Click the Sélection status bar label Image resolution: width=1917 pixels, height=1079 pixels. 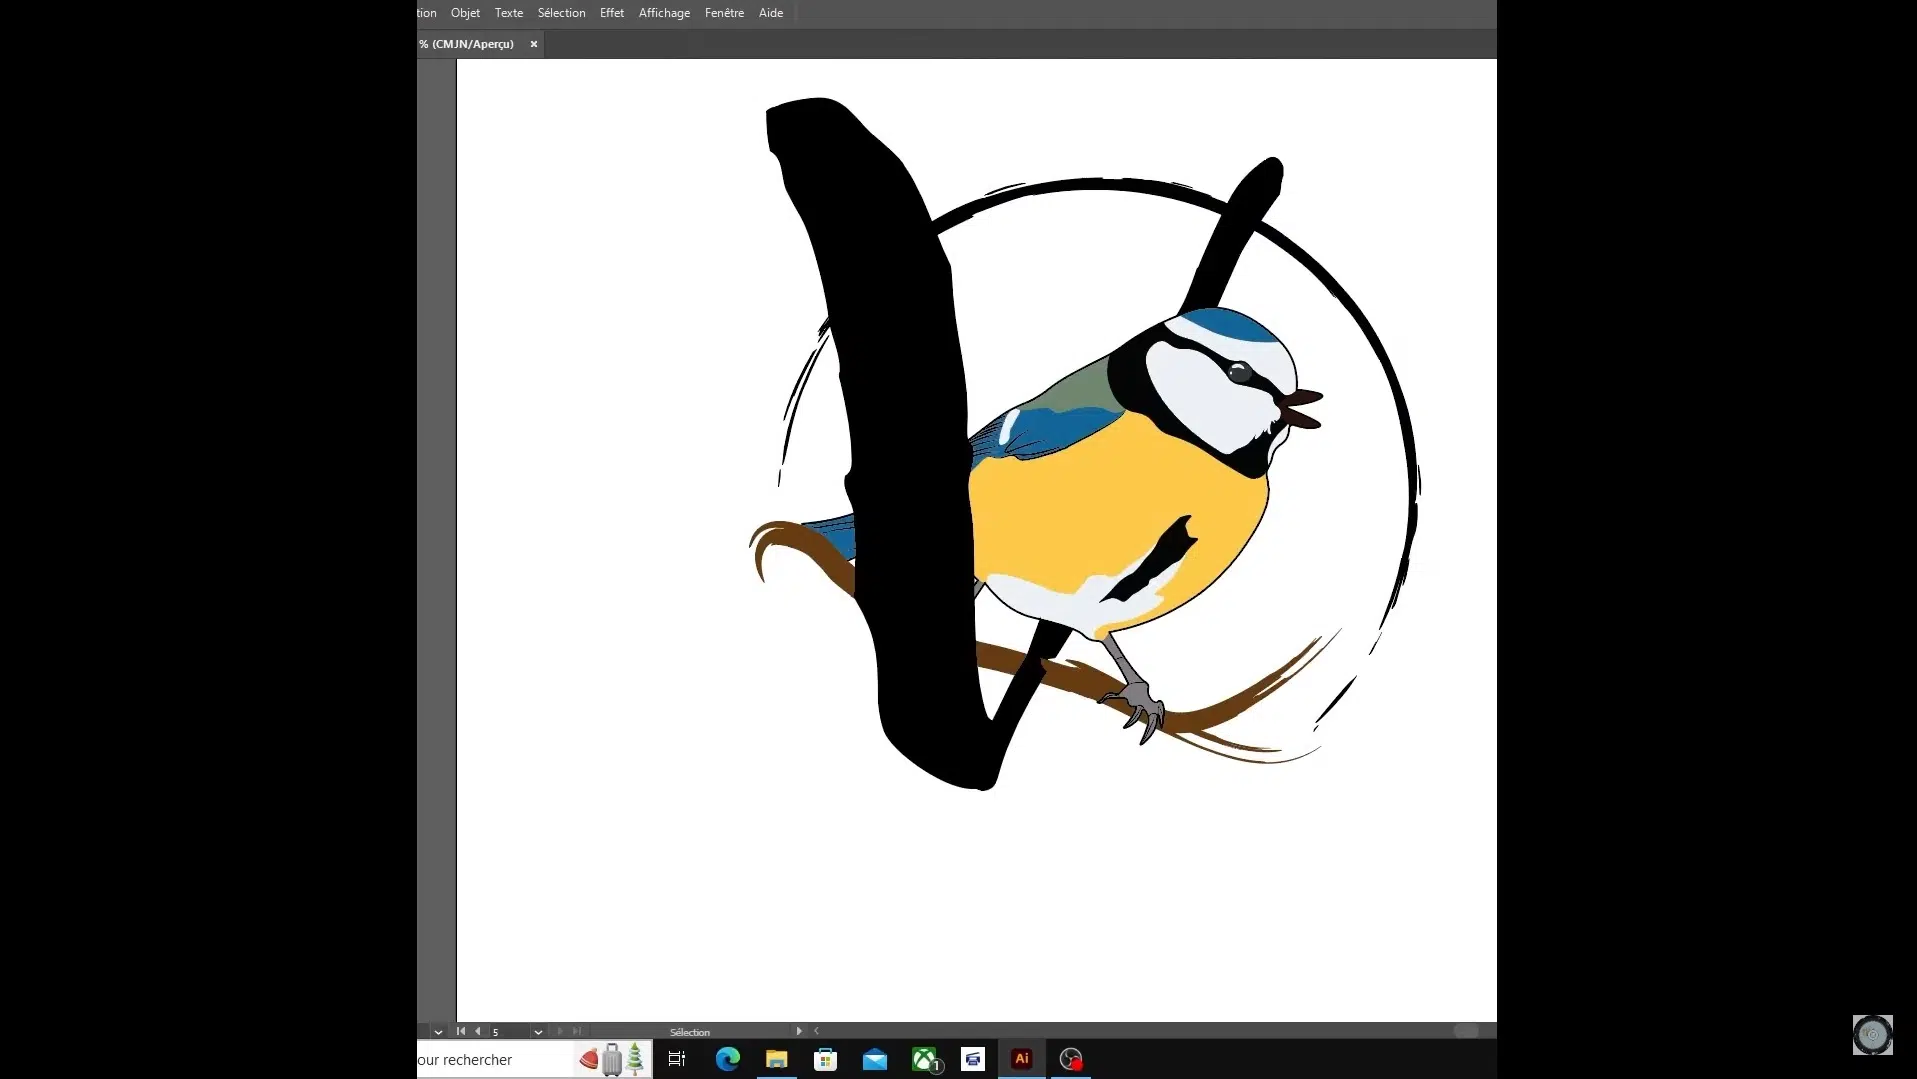690,1032
